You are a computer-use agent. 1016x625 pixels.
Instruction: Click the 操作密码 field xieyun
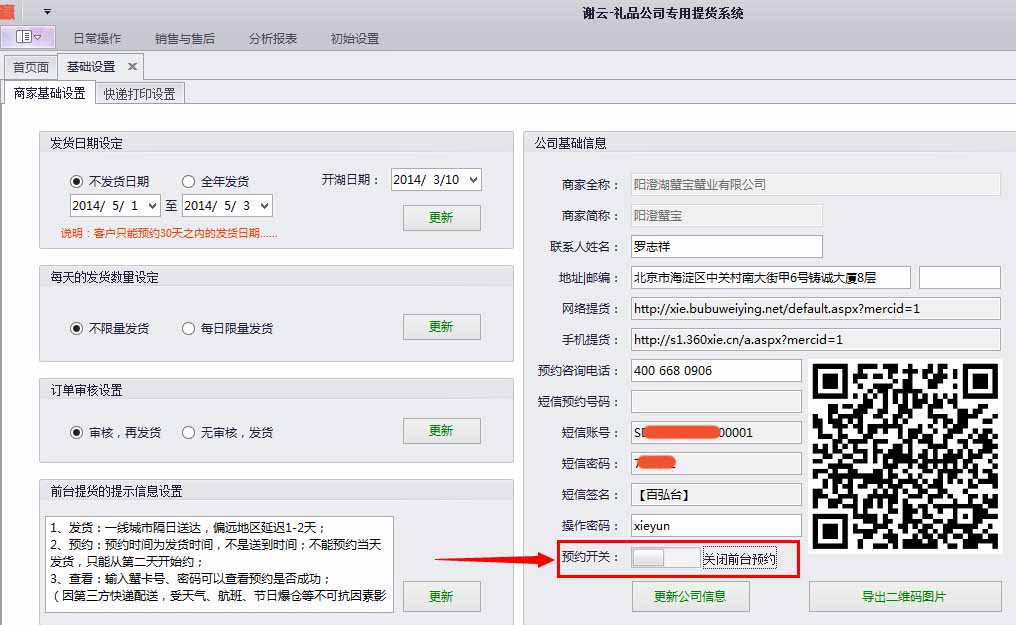pyautogui.click(x=716, y=525)
